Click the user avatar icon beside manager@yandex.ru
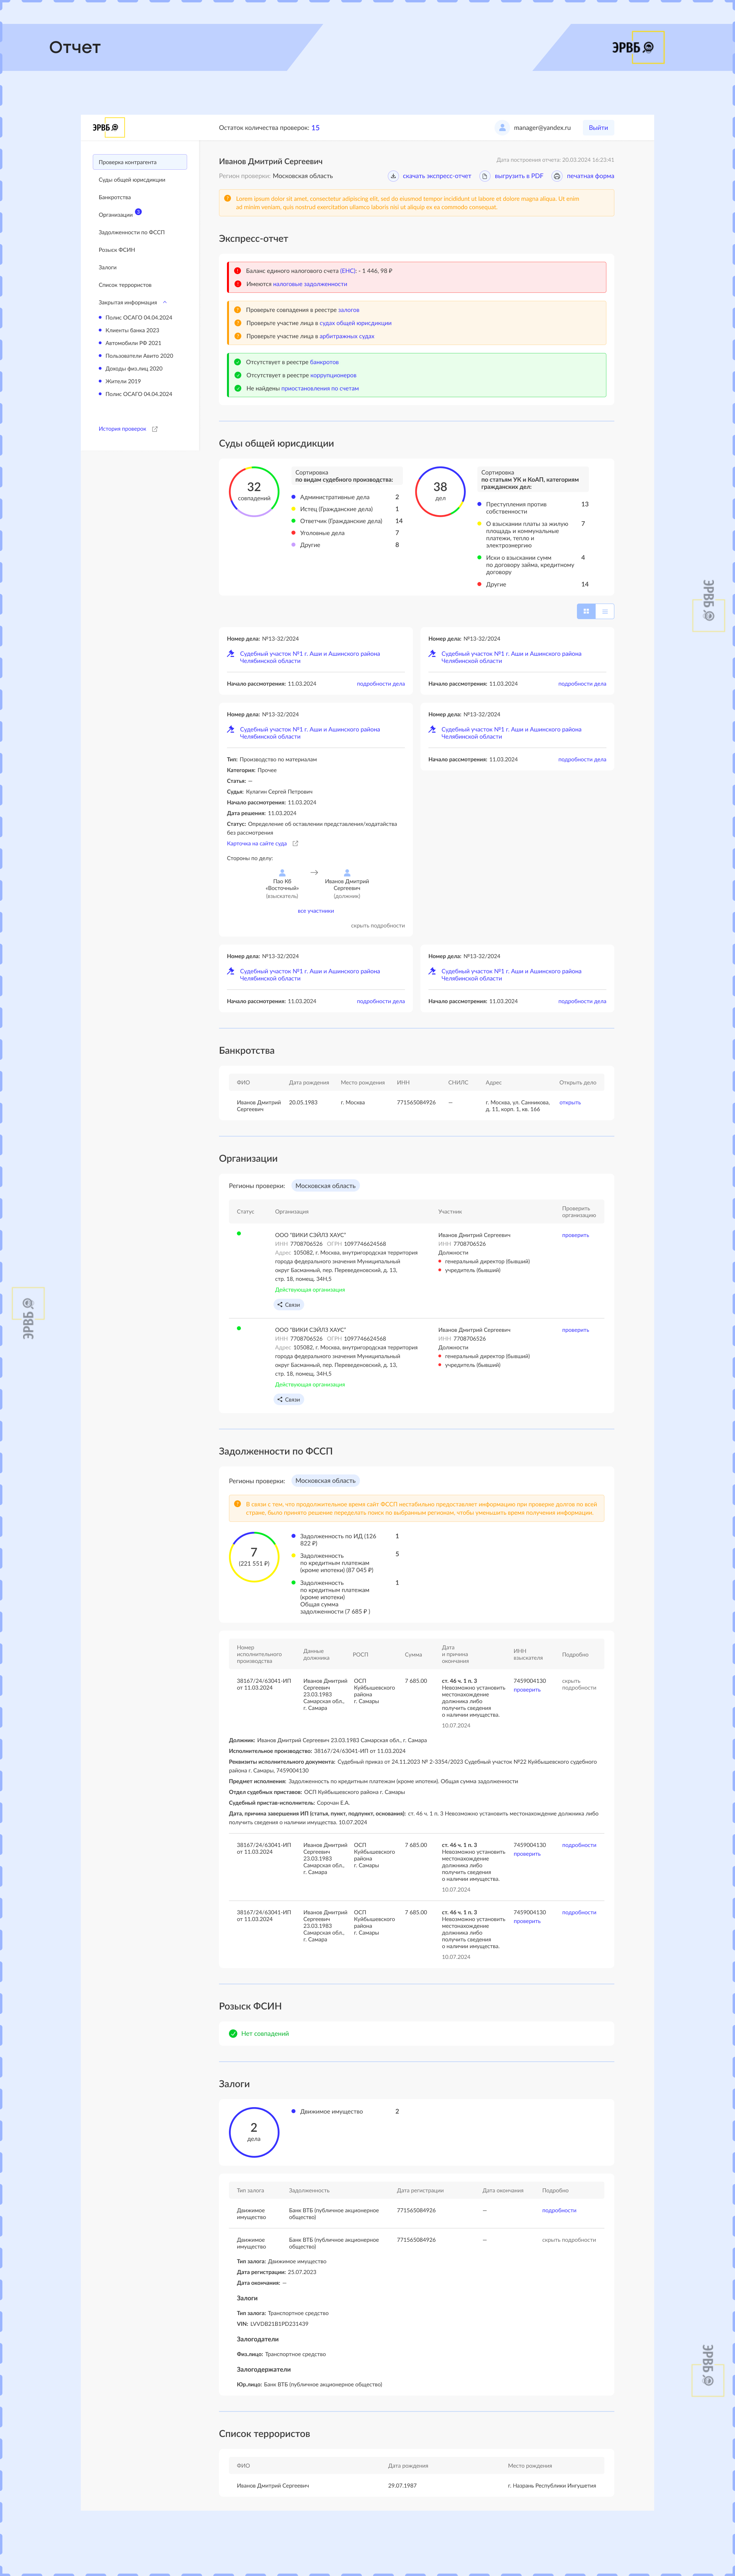The width and height of the screenshot is (735, 2576). tap(502, 128)
